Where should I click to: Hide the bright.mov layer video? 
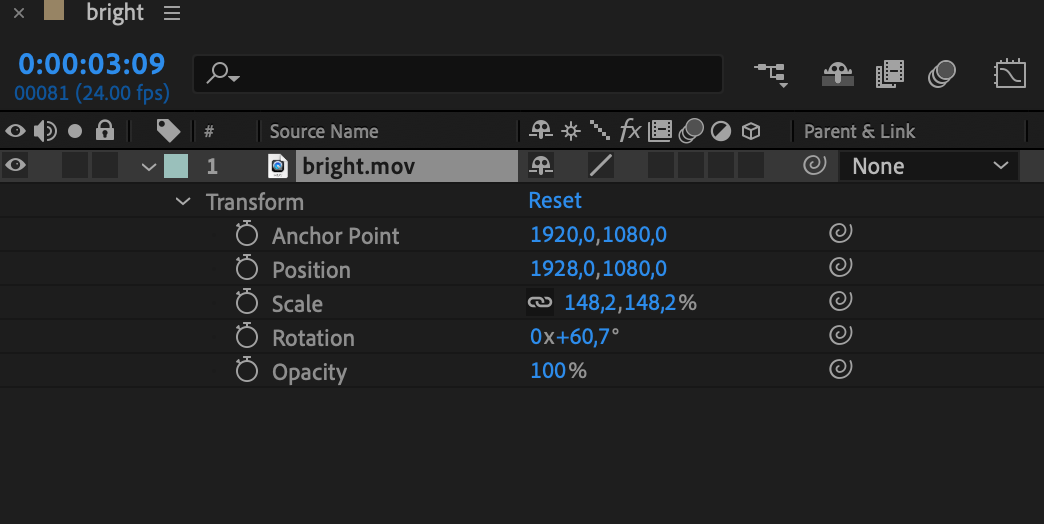pyautogui.click(x=15, y=166)
